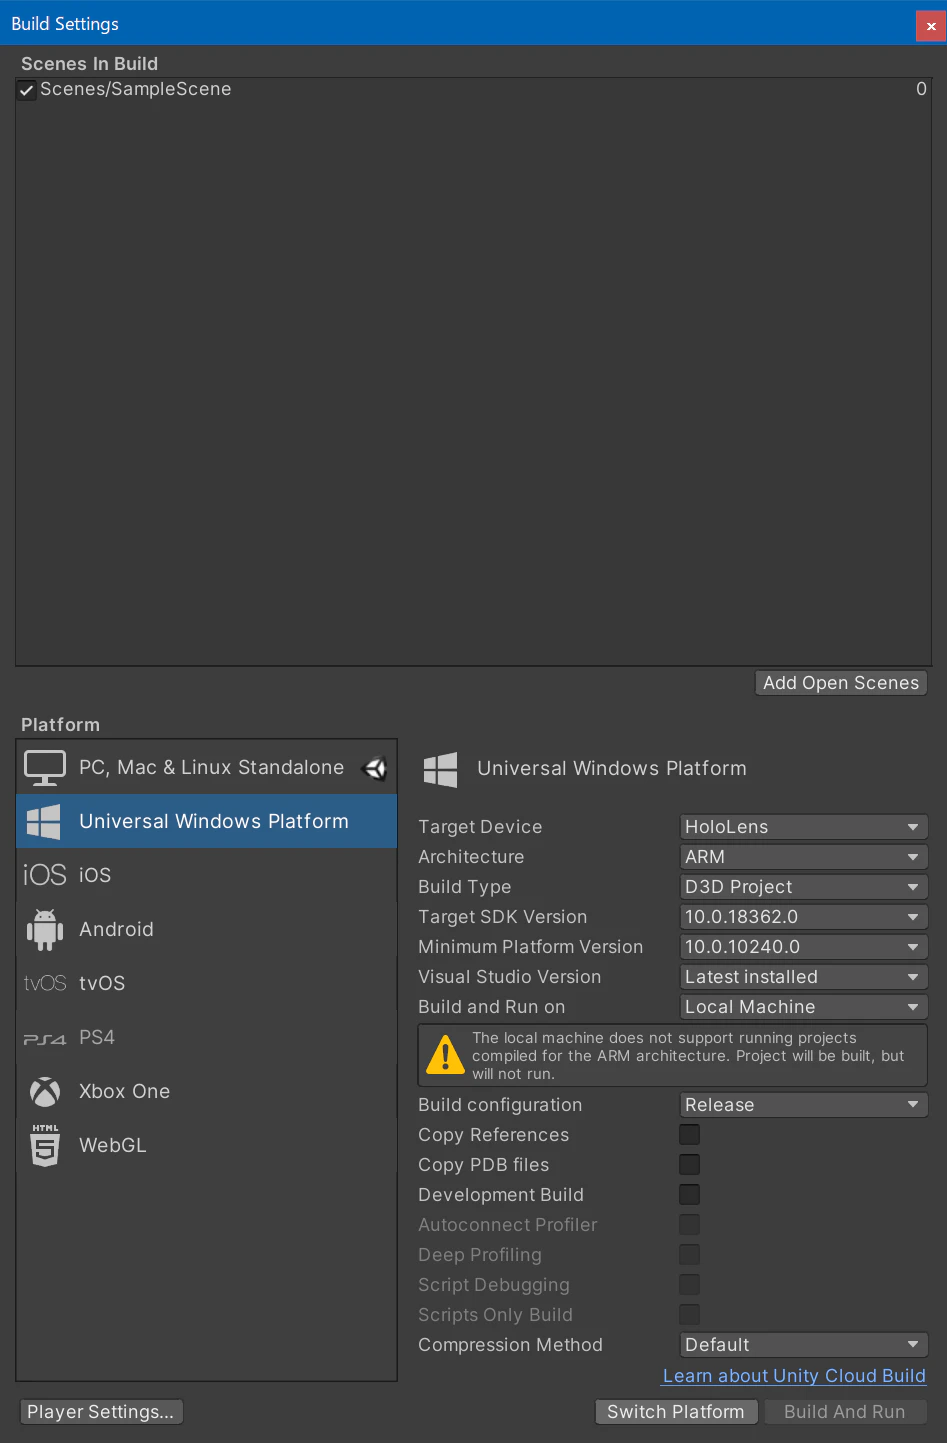Click the Windows logo in the settings header
The width and height of the screenshot is (947, 1443).
point(441,769)
